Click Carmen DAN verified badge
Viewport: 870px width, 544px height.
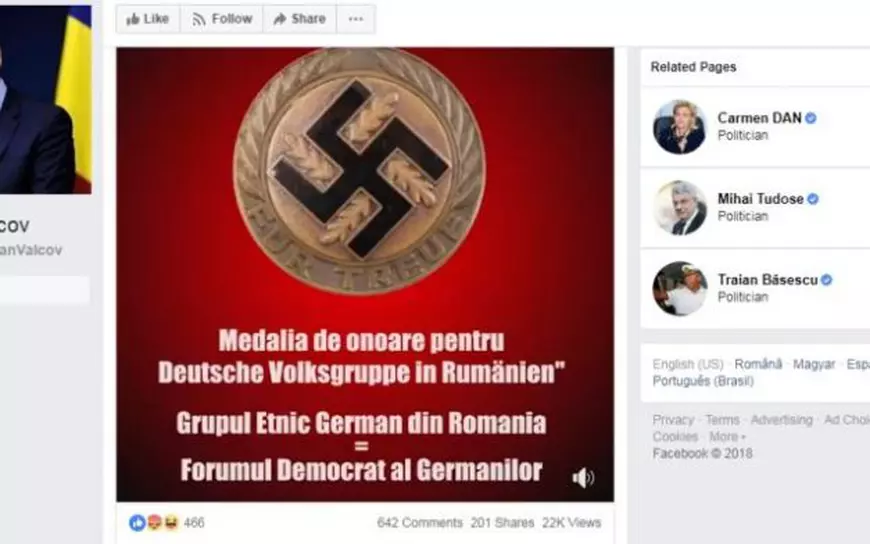(811, 118)
